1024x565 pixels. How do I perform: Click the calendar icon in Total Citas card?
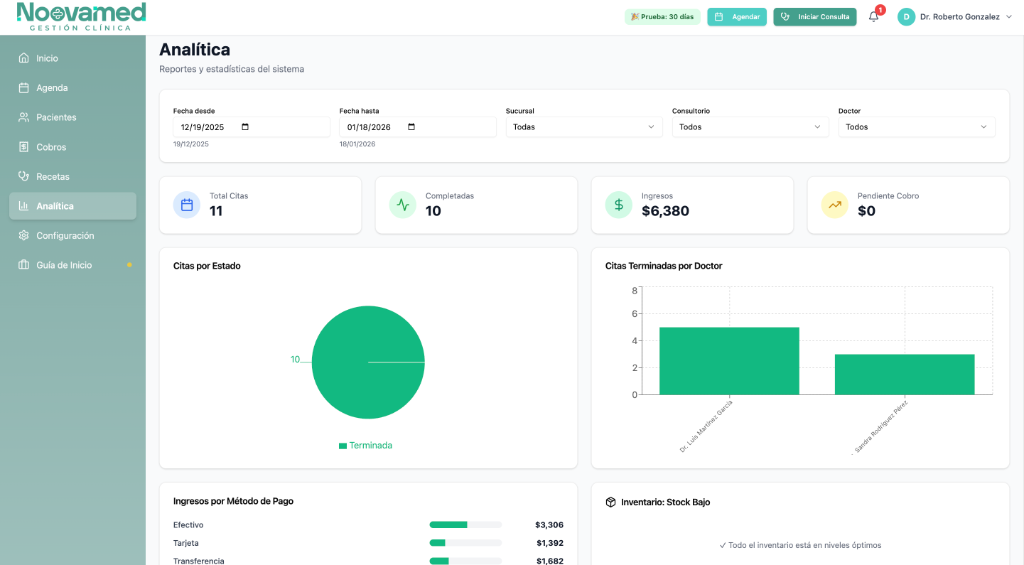click(187, 205)
